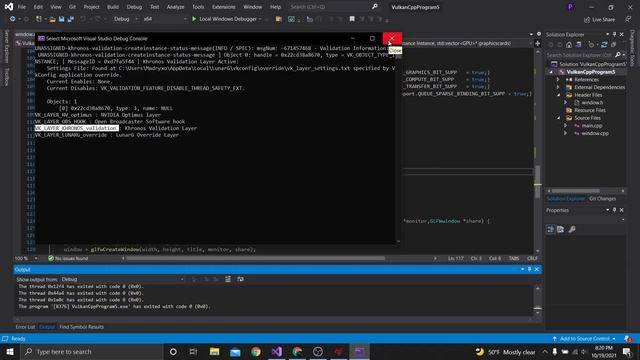
Task: Expand External Dependencies node
Action: (558, 87)
